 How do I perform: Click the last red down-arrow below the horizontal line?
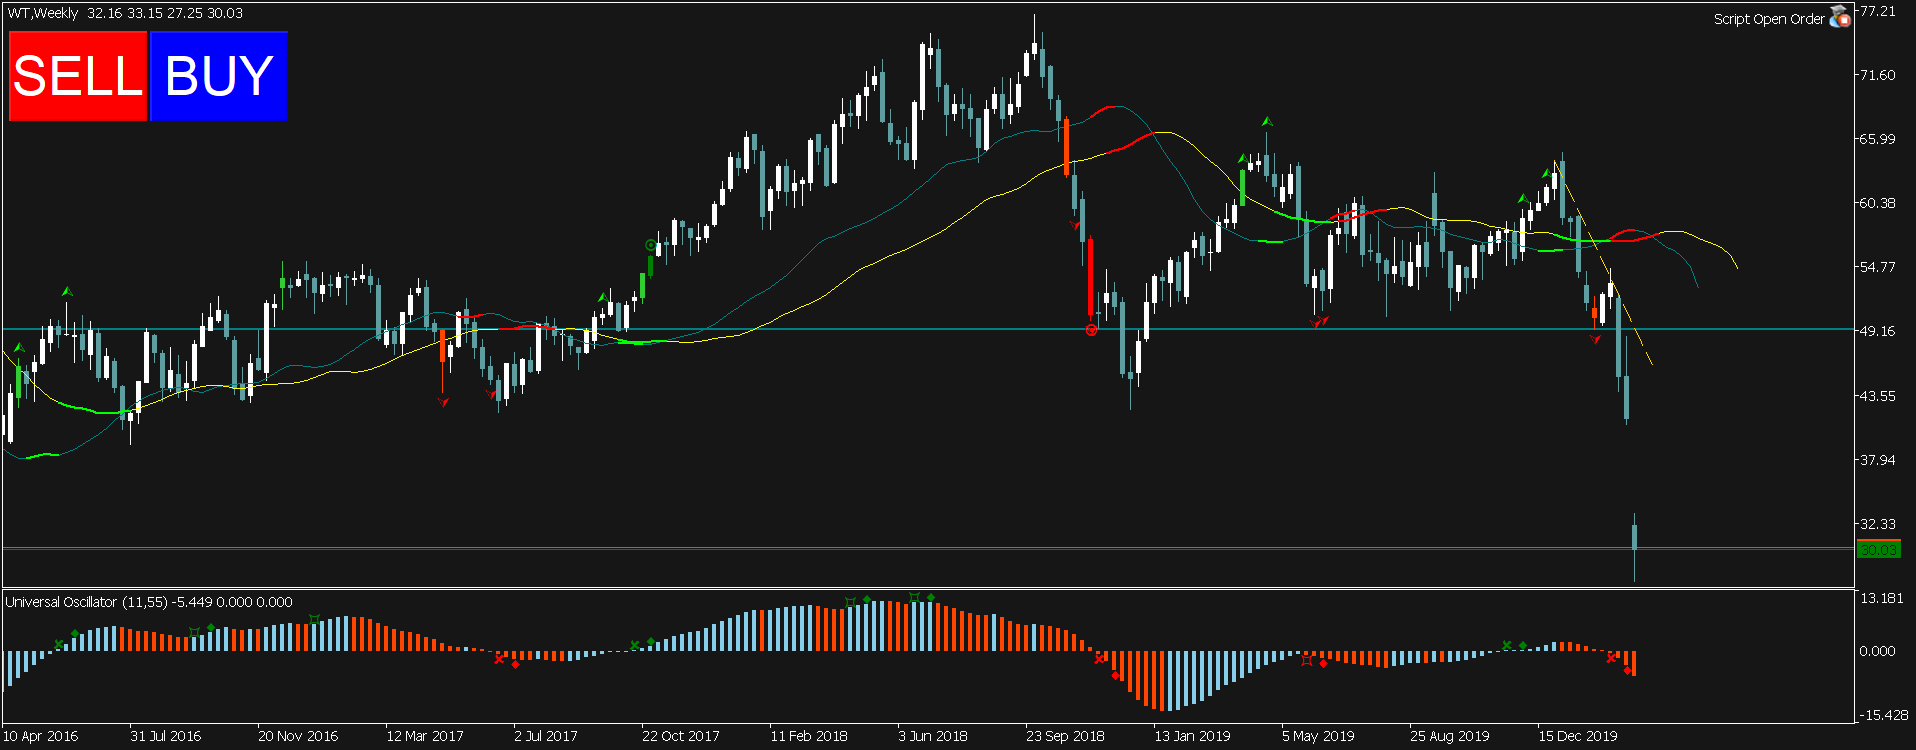1594,340
